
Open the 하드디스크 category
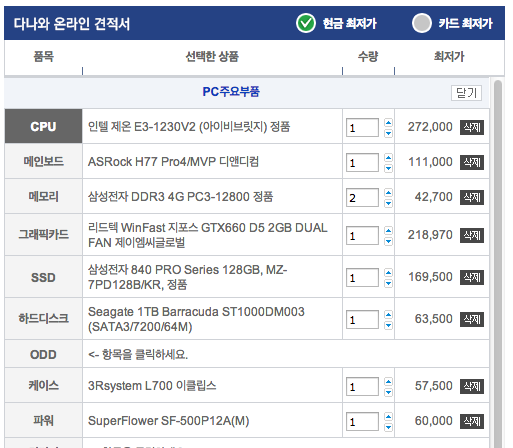[43, 319]
